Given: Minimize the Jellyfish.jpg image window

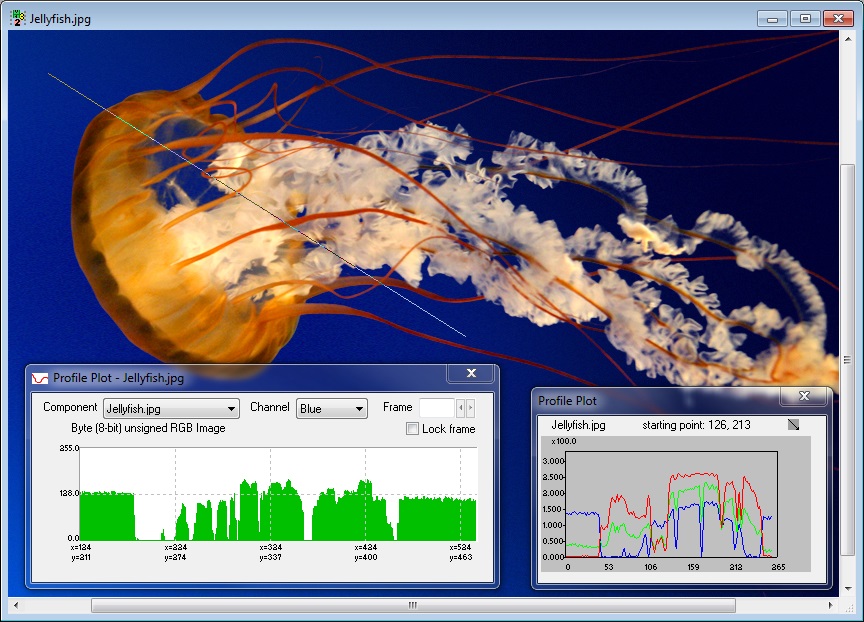Looking at the screenshot, I should tap(772, 18).
